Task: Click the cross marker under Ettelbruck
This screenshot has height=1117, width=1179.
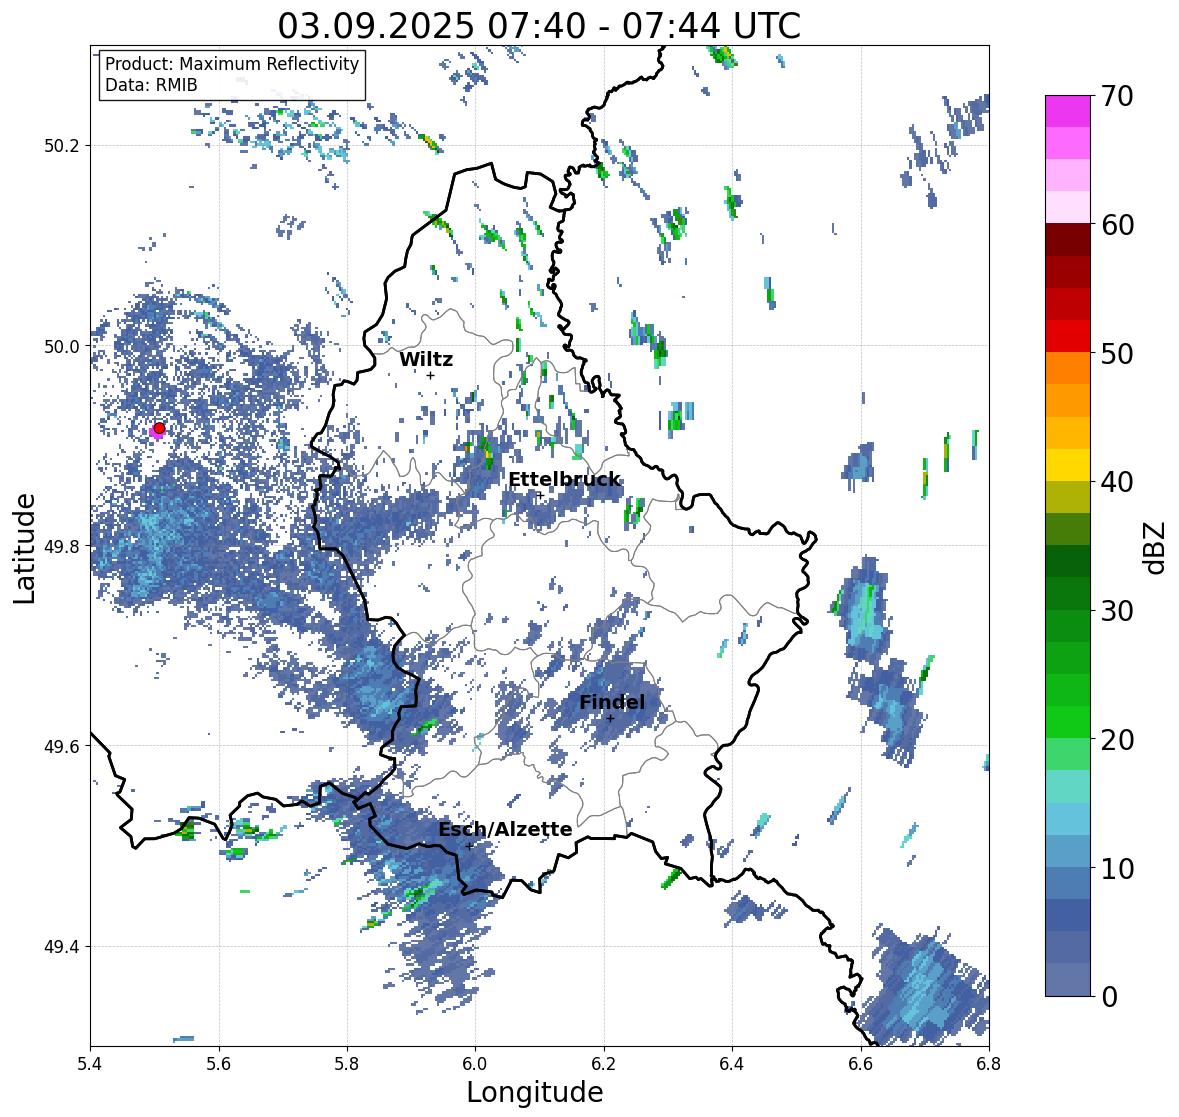Action: 539,495
